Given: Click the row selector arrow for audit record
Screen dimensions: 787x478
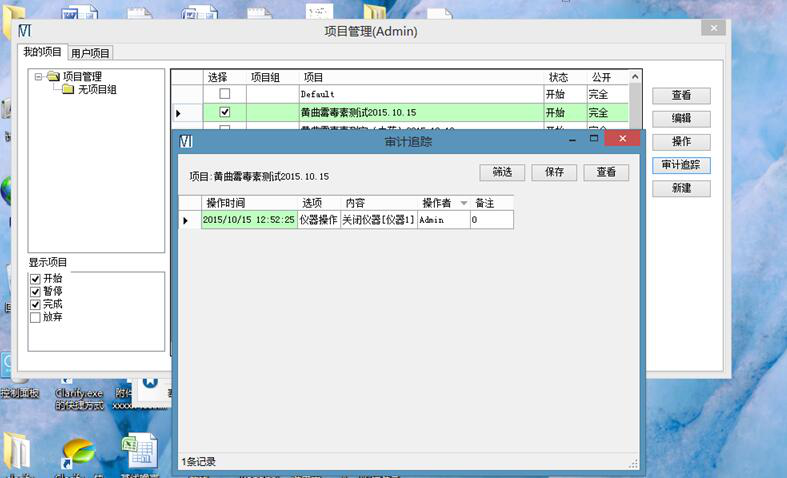Looking at the screenshot, I should [185, 220].
